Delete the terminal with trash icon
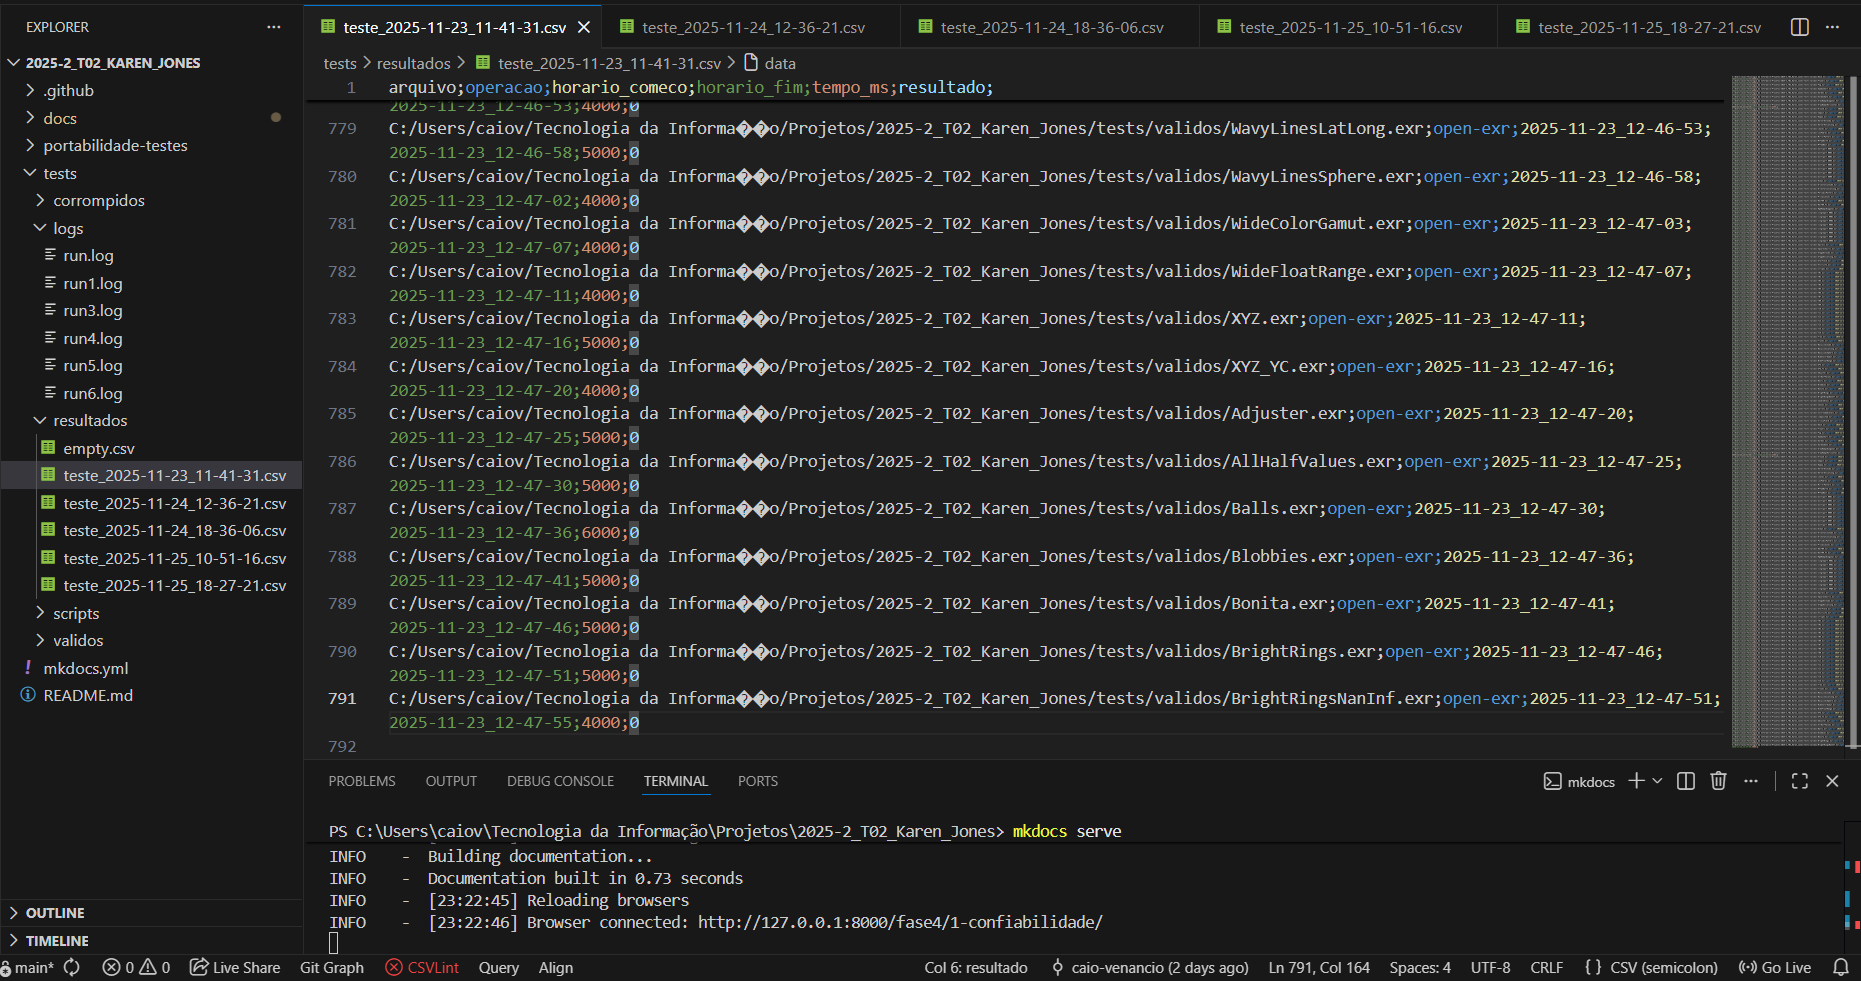This screenshot has width=1861, height=981. pyautogui.click(x=1718, y=781)
